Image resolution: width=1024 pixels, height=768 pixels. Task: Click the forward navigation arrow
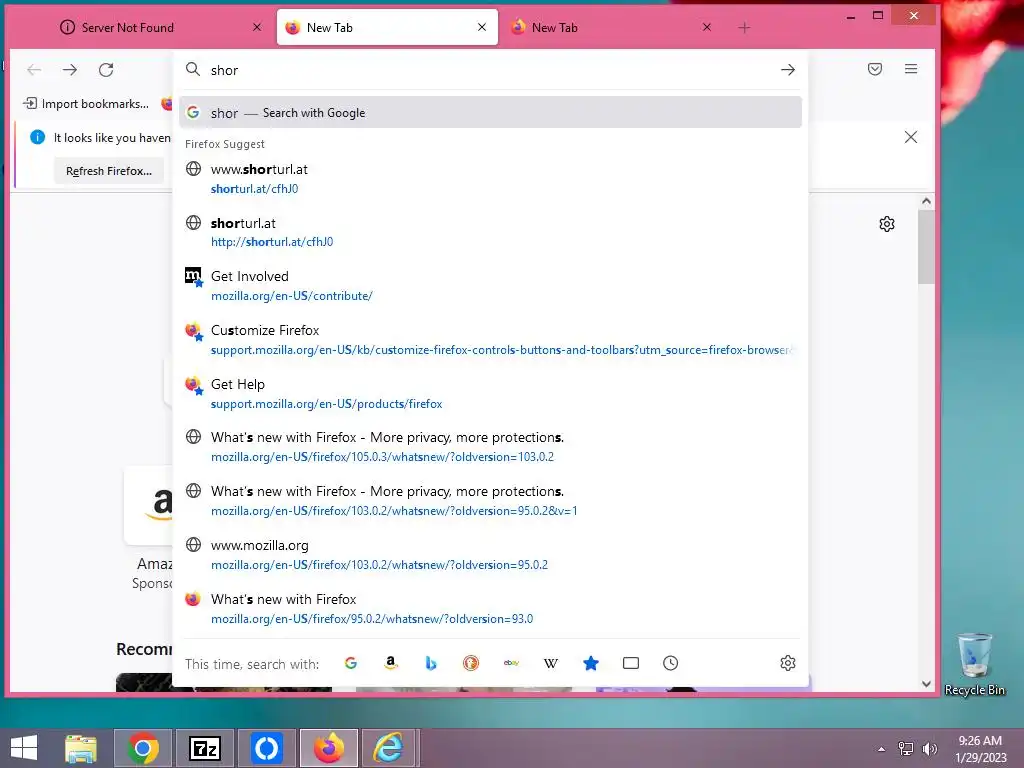70,70
